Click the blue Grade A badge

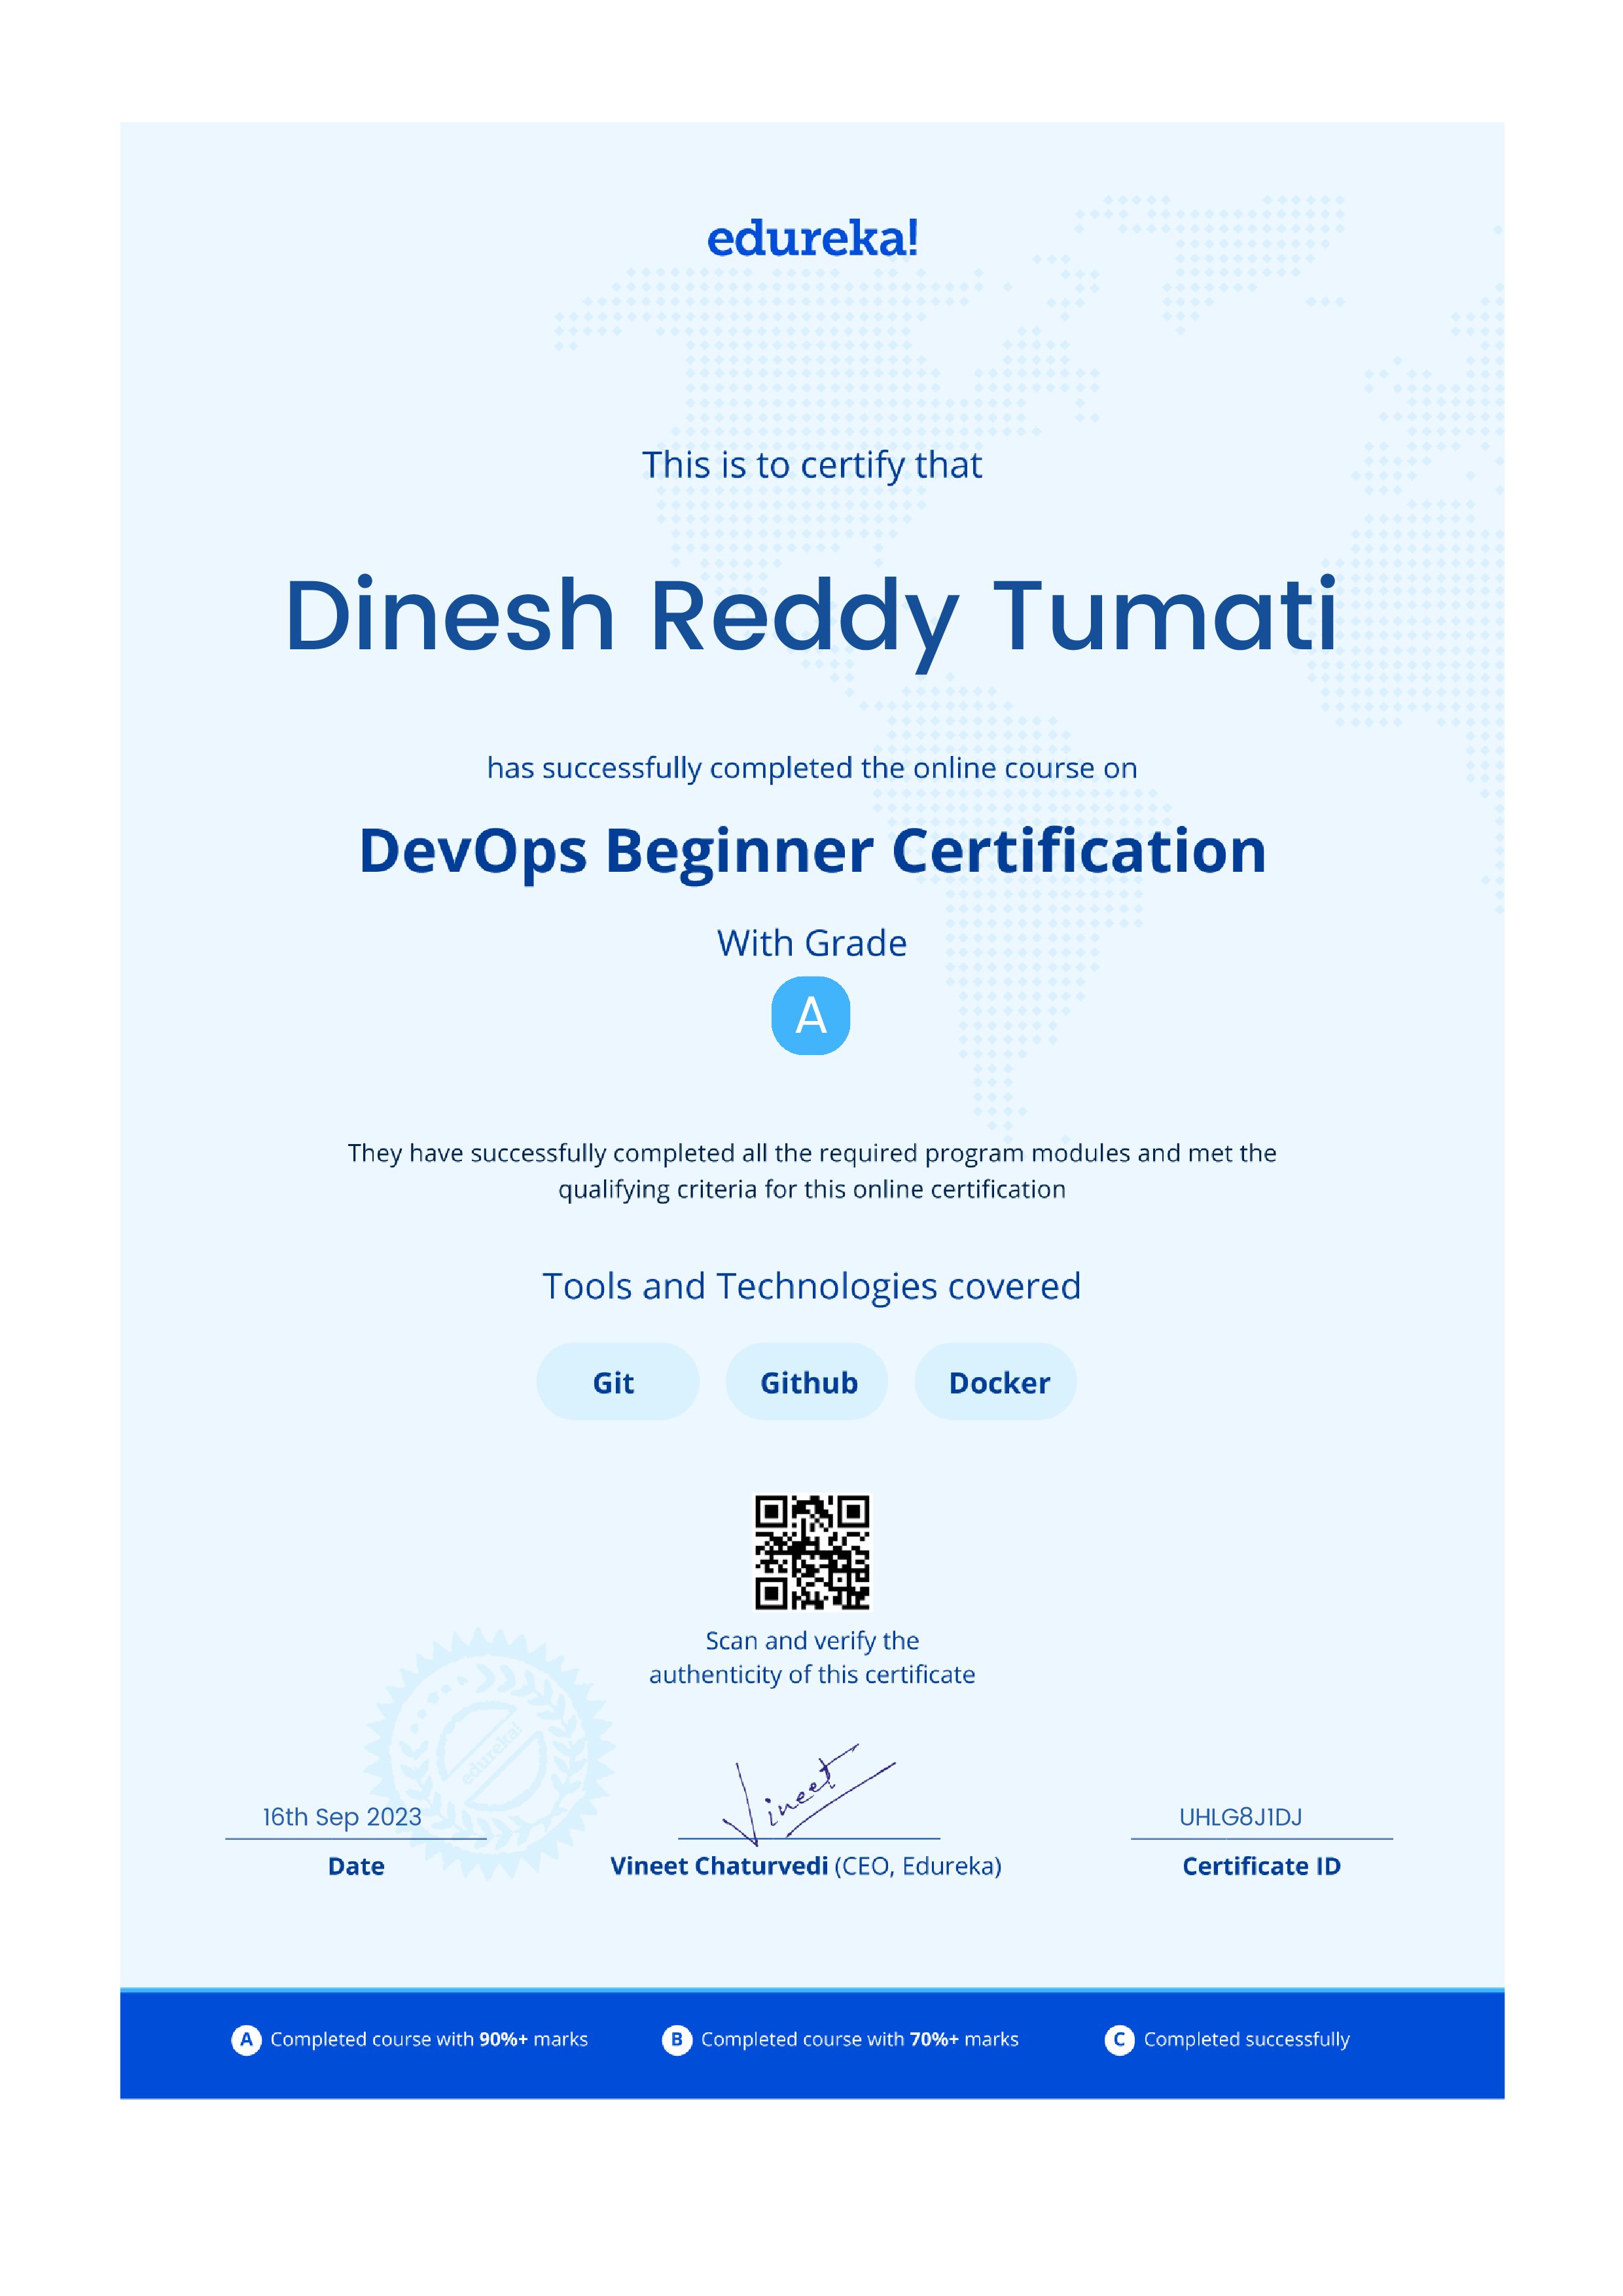click(x=811, y=1016)
